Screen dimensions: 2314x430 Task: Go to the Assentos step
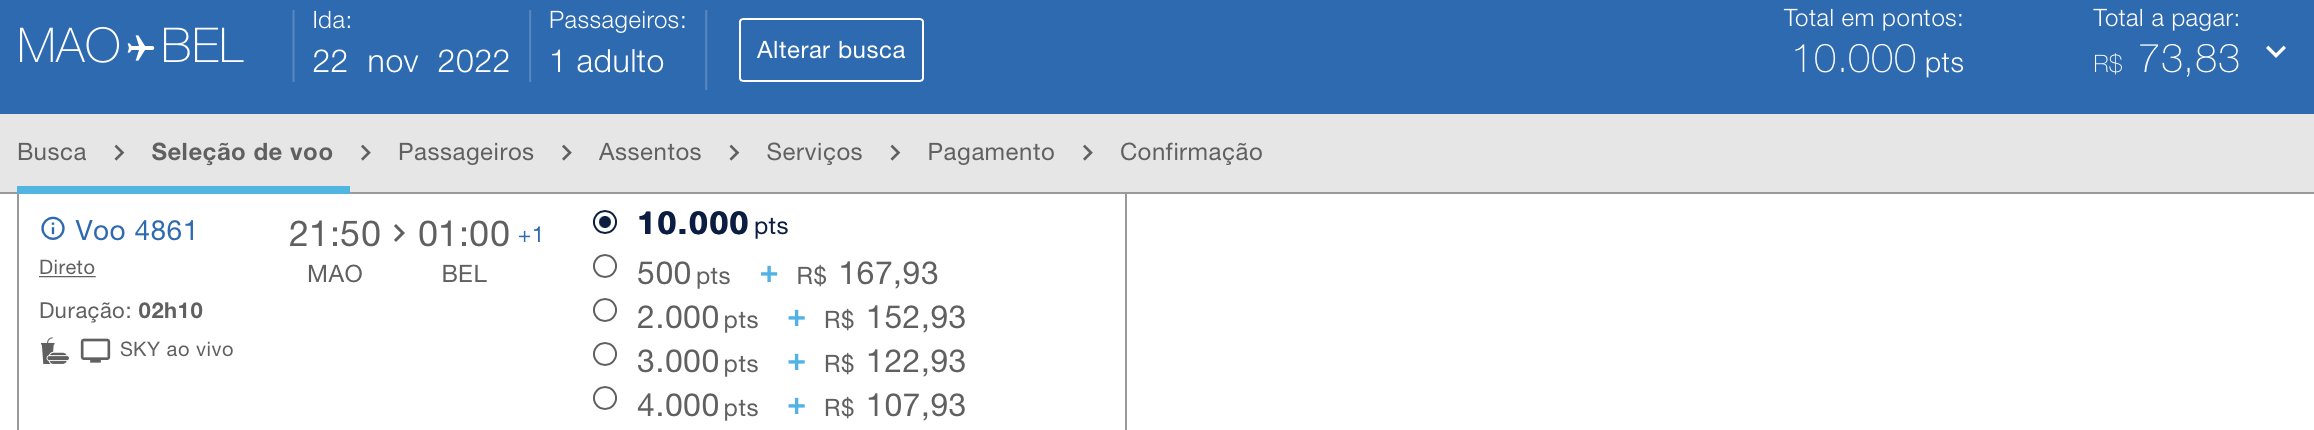(x=650, y=152)
